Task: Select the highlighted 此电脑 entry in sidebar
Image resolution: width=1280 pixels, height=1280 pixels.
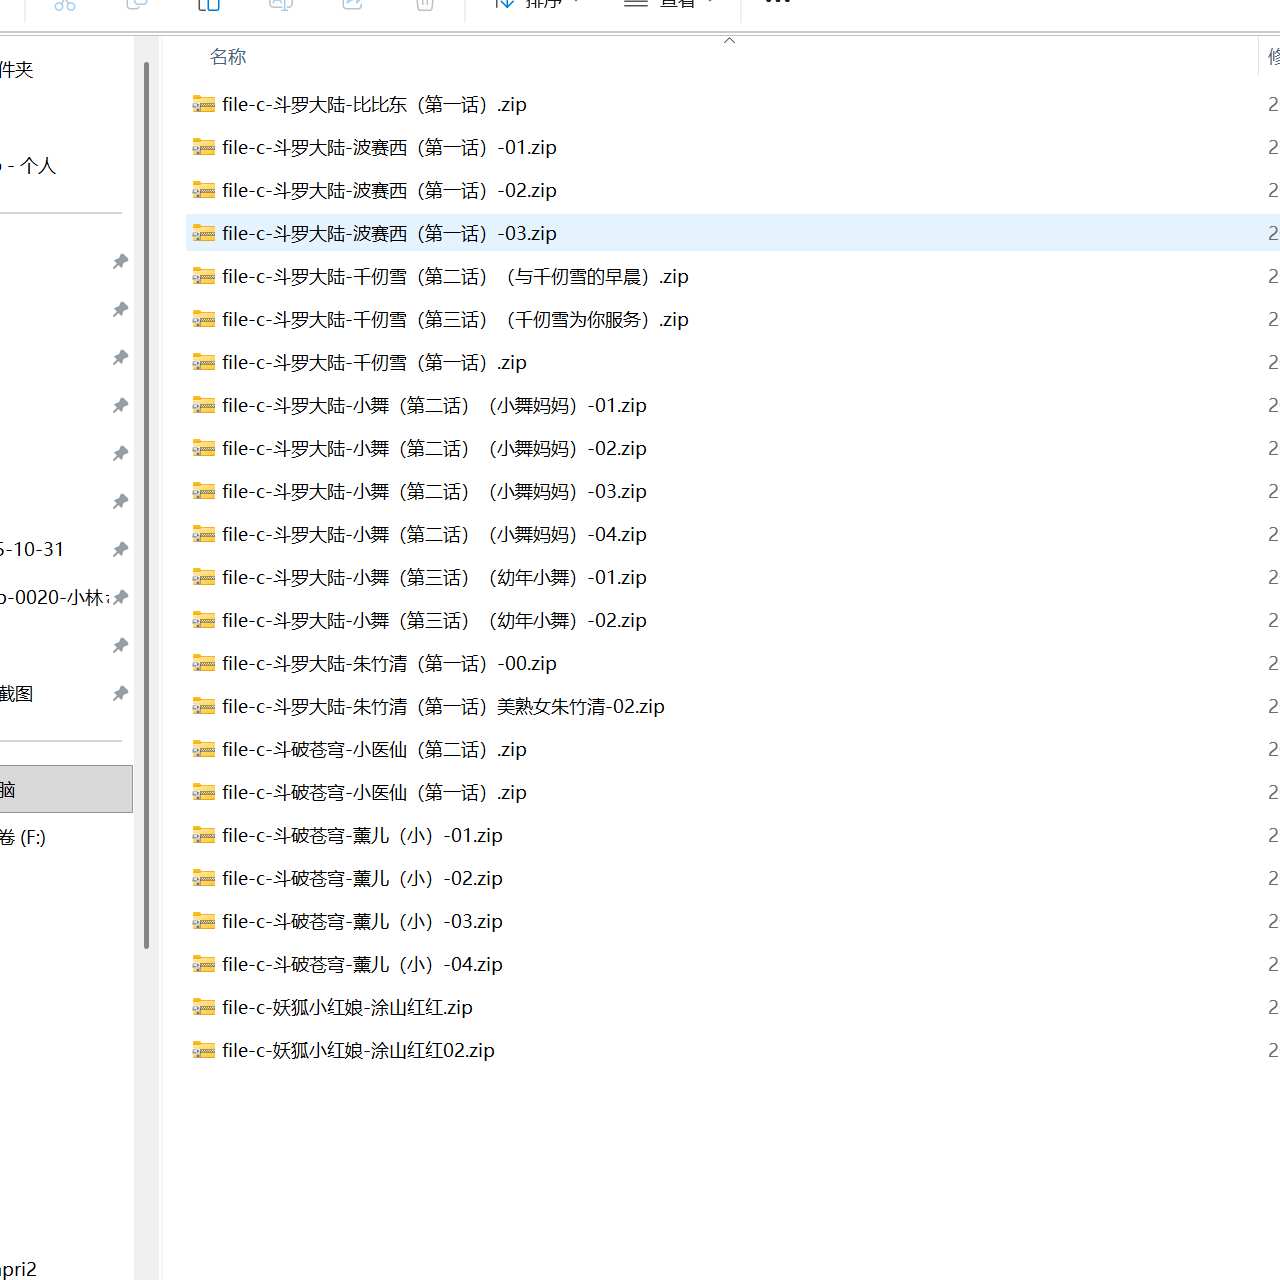Action: coord(66,789)
